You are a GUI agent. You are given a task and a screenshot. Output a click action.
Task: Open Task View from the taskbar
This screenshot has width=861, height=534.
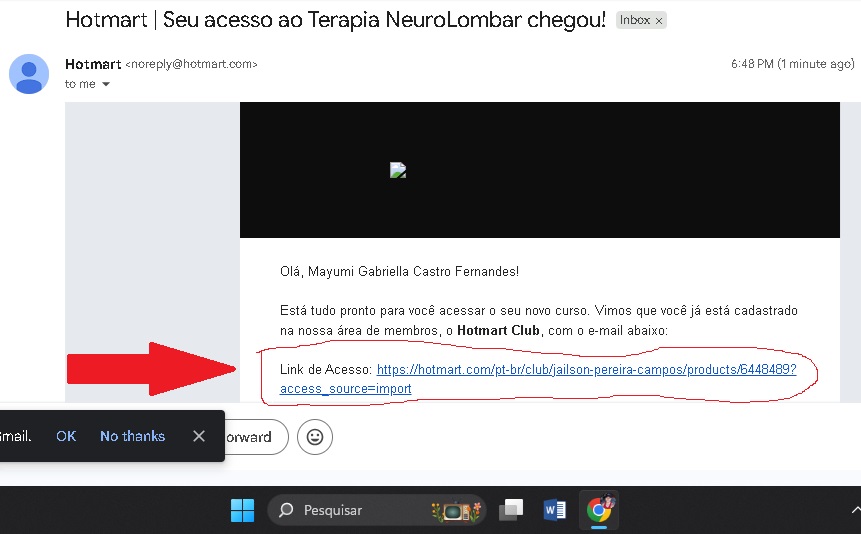pos(511,510)
